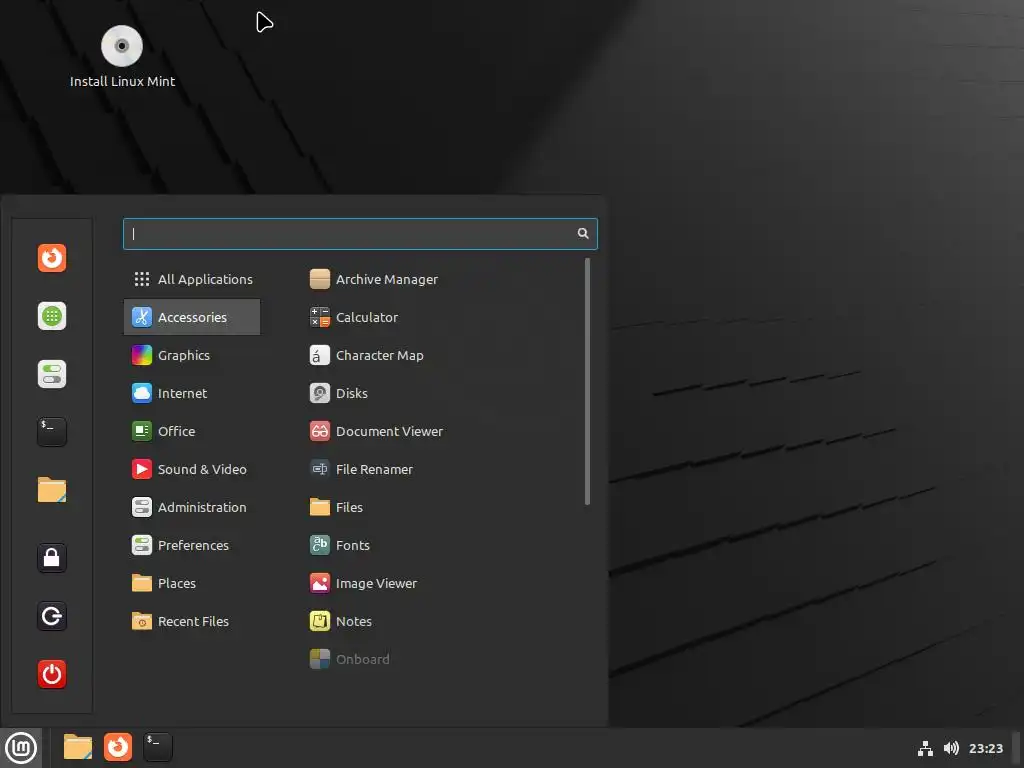
Task: Click the application list scrollbar
Action: (x=588, y=381)
